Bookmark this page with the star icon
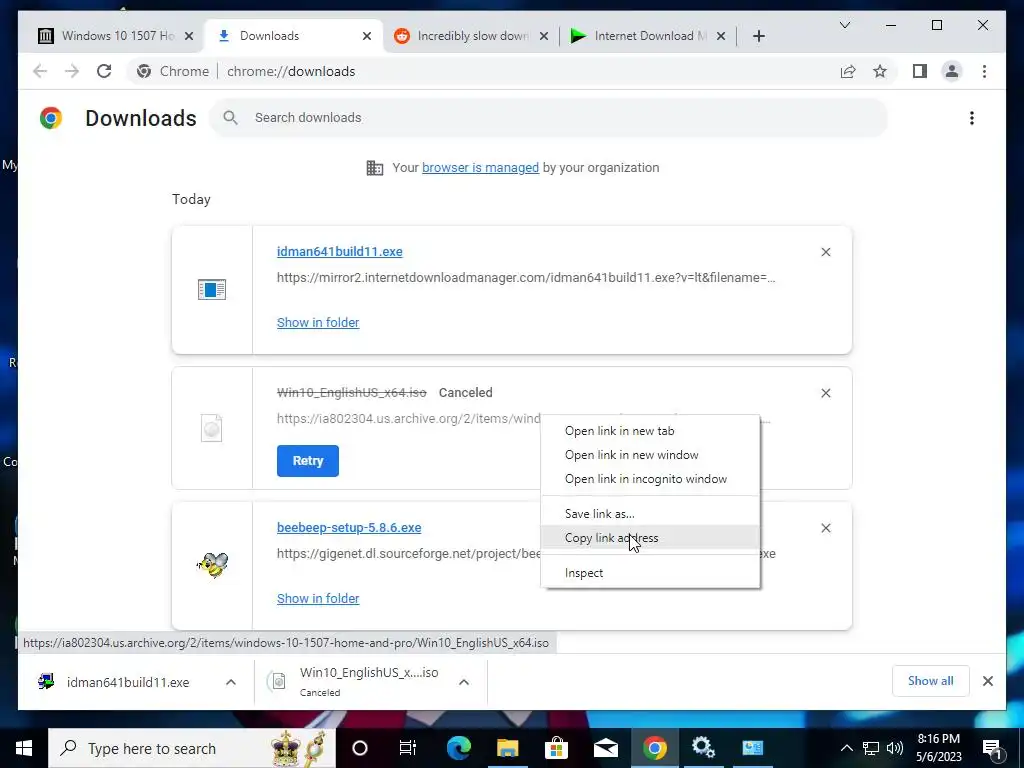Viewport: 1024px width, 768px height. point(880,71)
